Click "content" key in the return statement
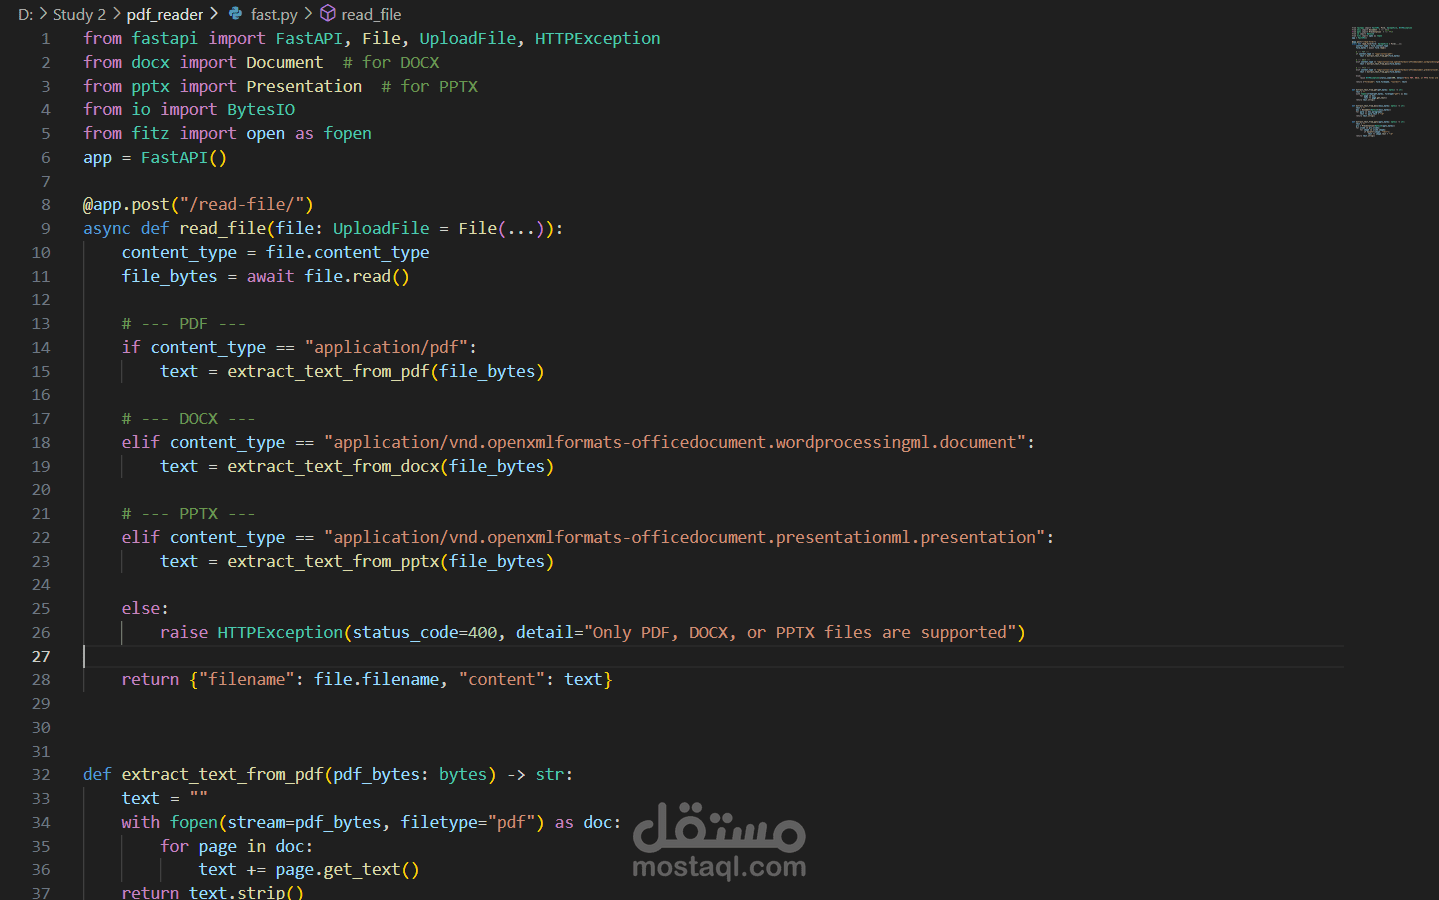The image size is (1439, 900). (x=502, y=679)
